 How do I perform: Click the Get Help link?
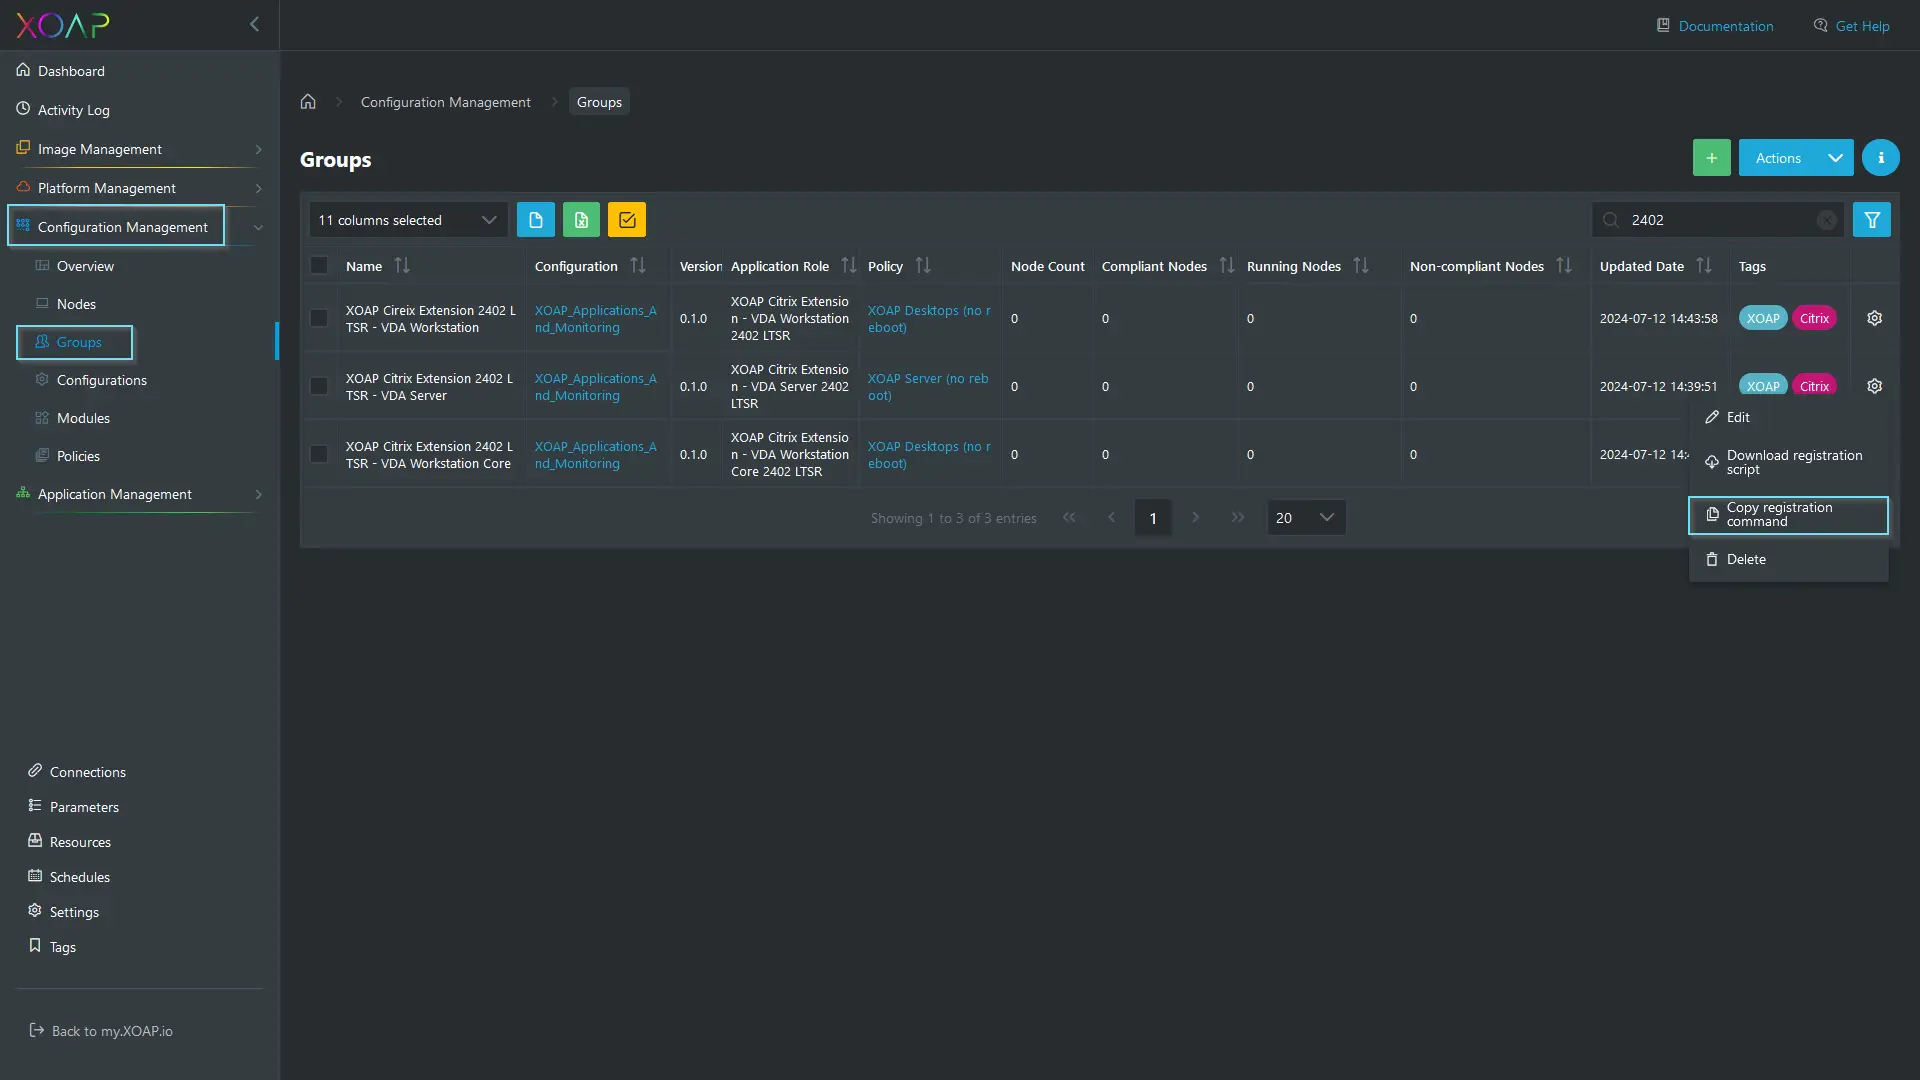click(1851, 26)
